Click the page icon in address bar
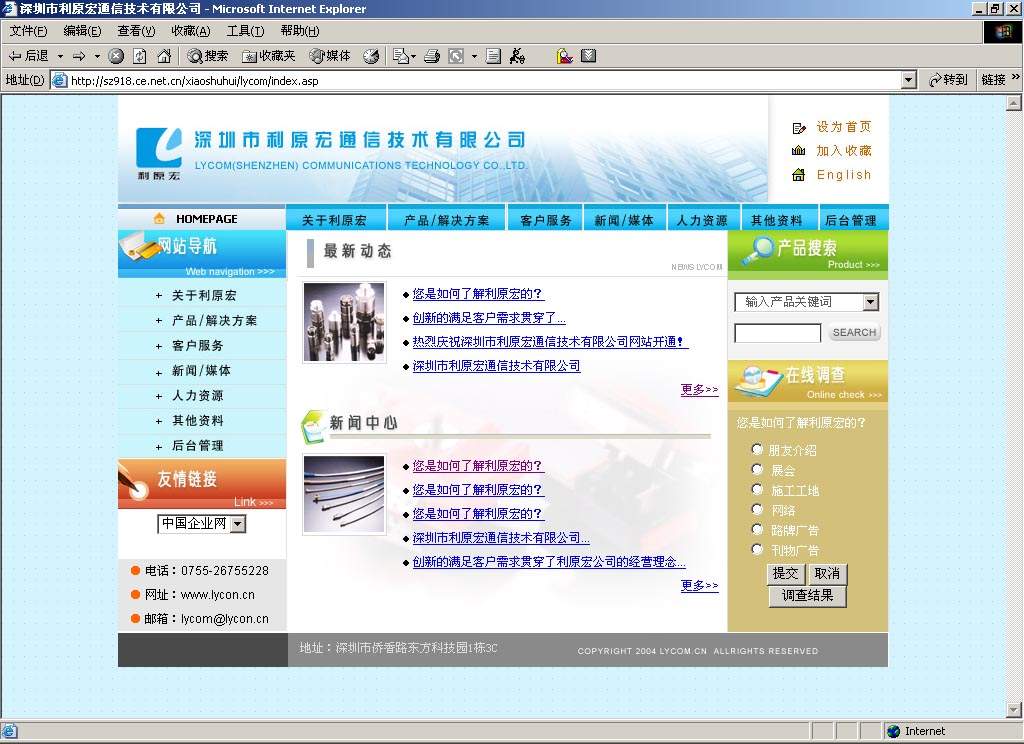The width and height of the screenshot is (1024, 744). pyautogui.click(x=59, y=80)
